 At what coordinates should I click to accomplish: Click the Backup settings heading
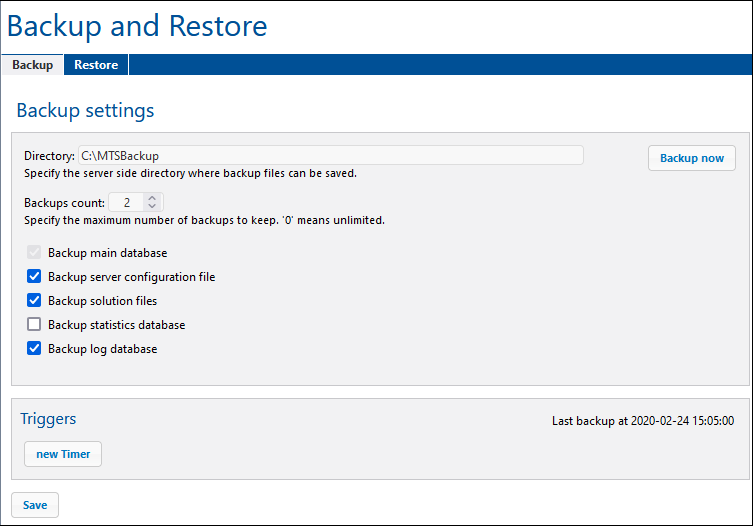85,110
